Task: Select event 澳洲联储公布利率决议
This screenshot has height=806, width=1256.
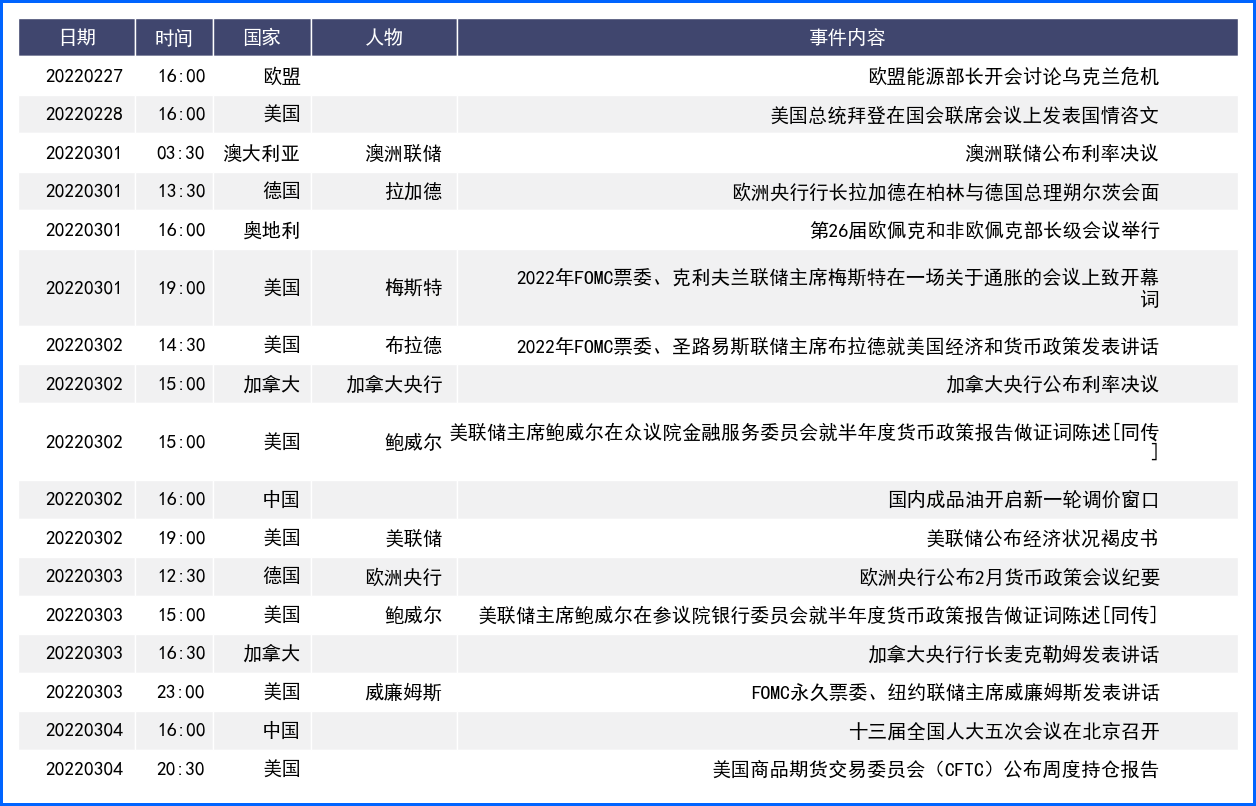Action: coord(1062,153)
